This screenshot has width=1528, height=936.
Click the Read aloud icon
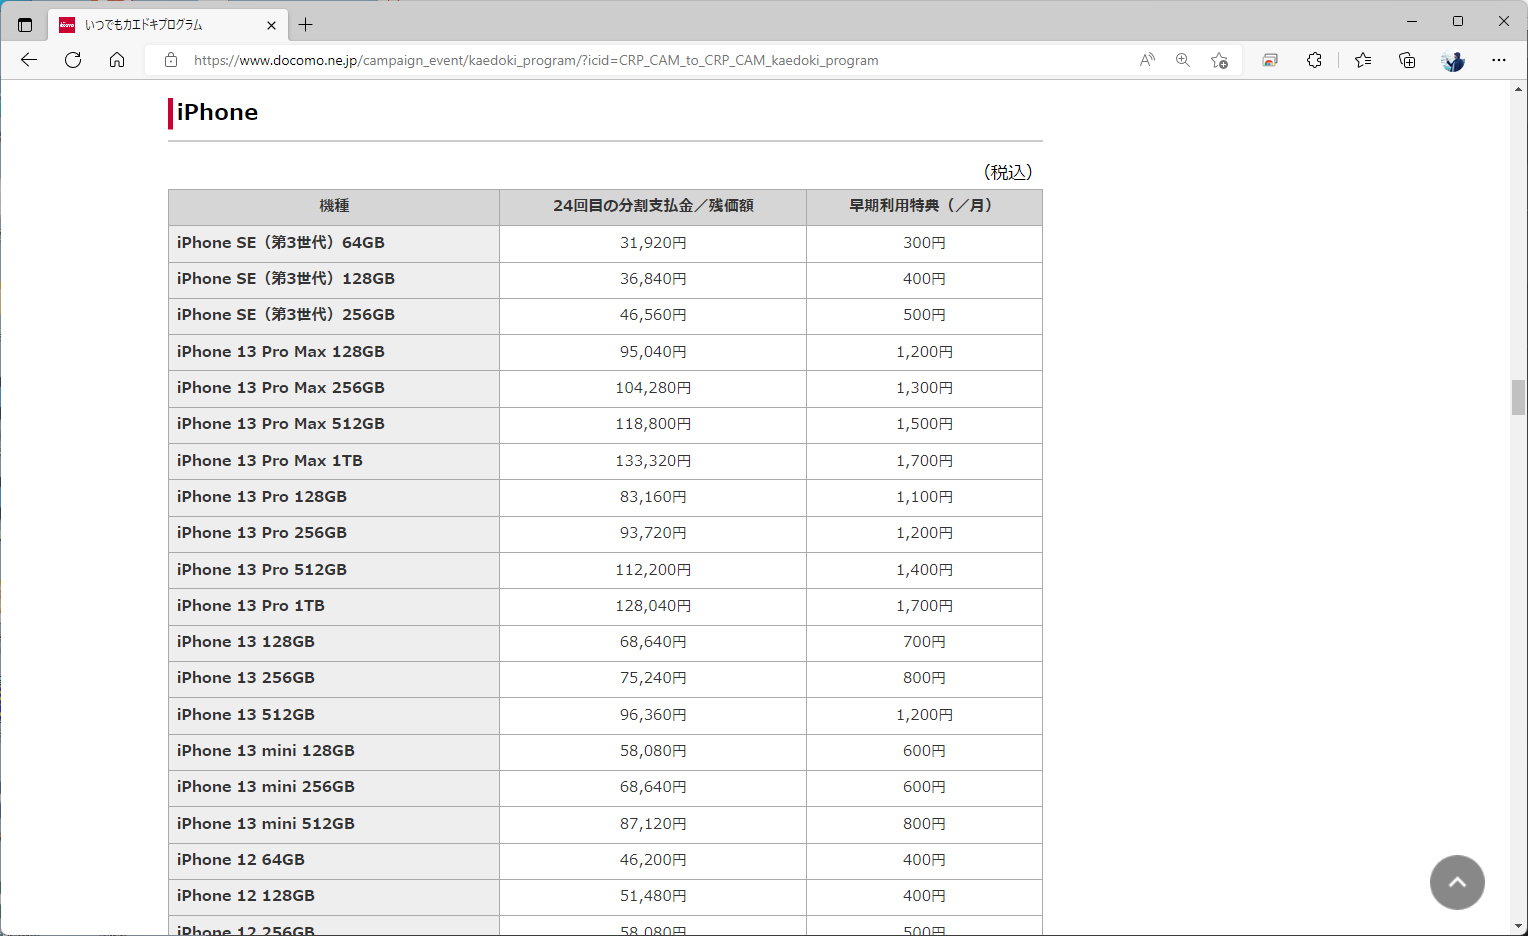(1147, 60)
